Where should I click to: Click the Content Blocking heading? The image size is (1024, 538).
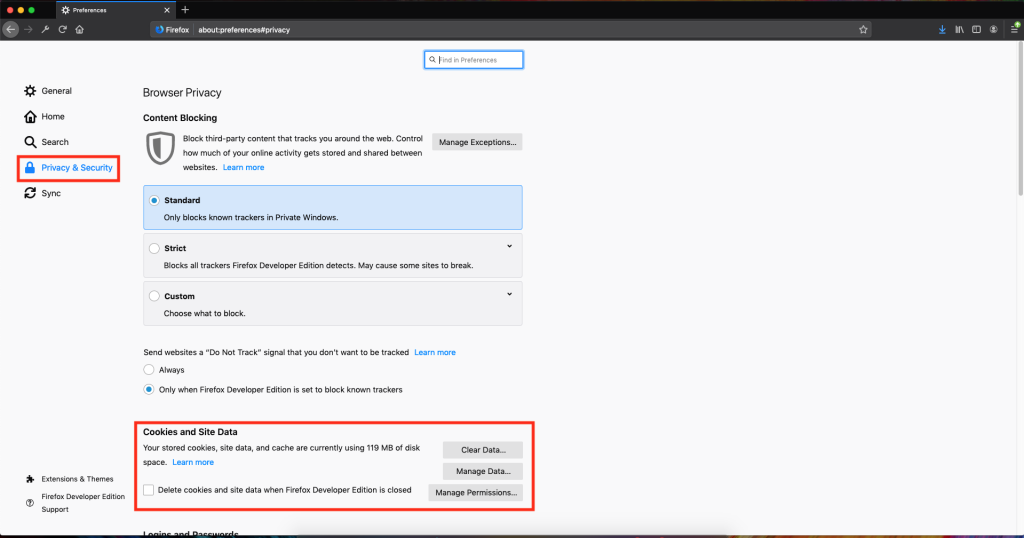(180, 118)
